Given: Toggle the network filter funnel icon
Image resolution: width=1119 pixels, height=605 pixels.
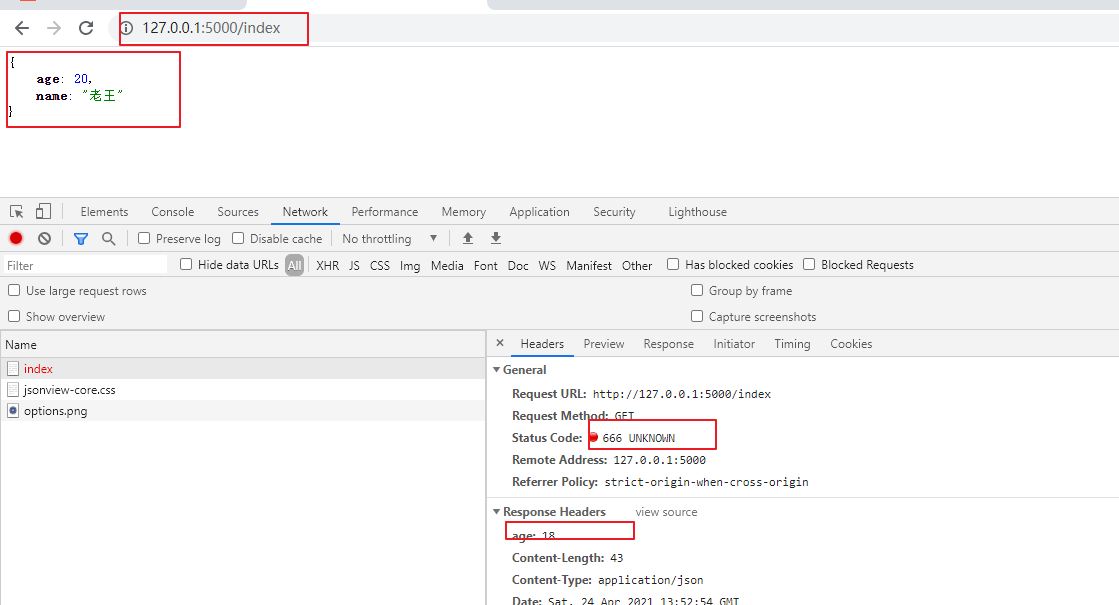Looking at the screenshot, I should tap(81, 239).
